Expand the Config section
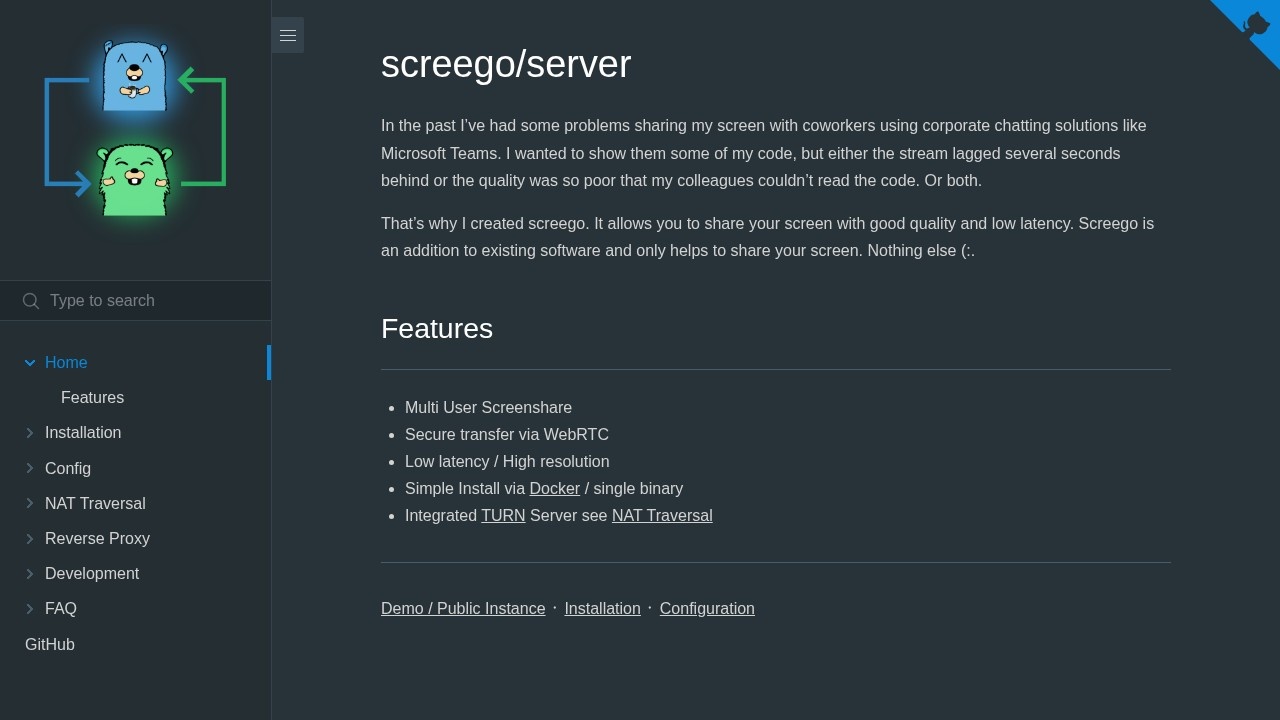 point(29,468)
